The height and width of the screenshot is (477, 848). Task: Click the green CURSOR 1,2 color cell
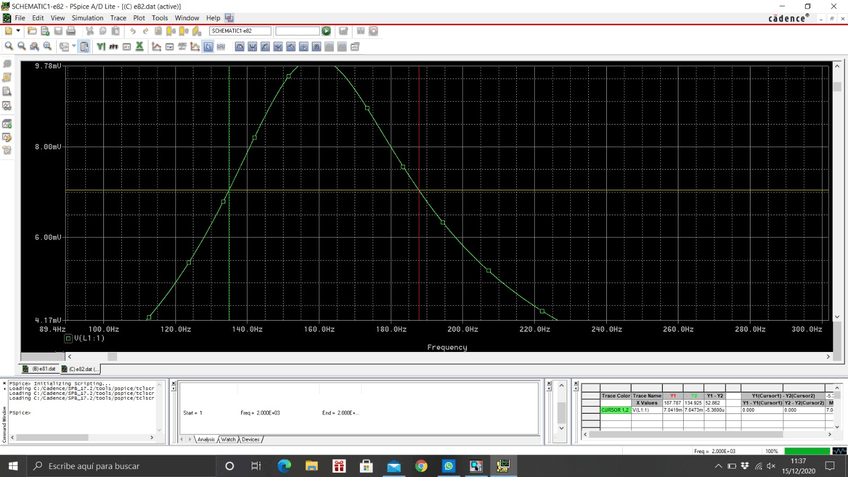(x=614, y=410)
